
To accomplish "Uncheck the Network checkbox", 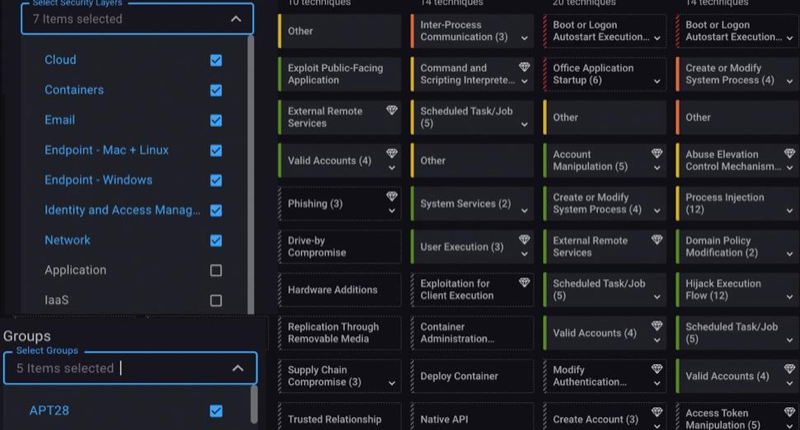I will coord(216,240).
